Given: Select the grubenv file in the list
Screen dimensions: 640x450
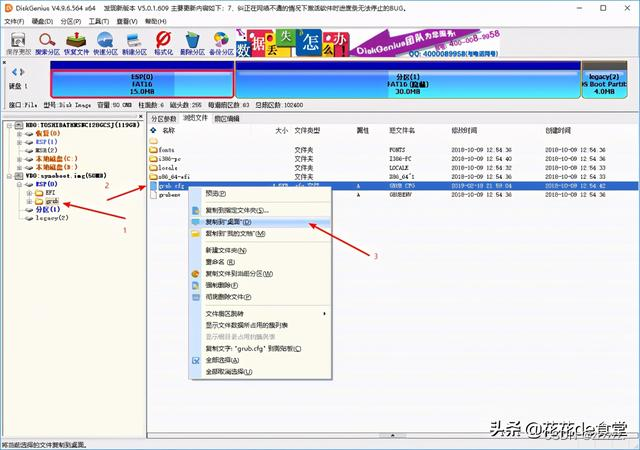Looking at the screenshot, I should click(x=169, y=196).
